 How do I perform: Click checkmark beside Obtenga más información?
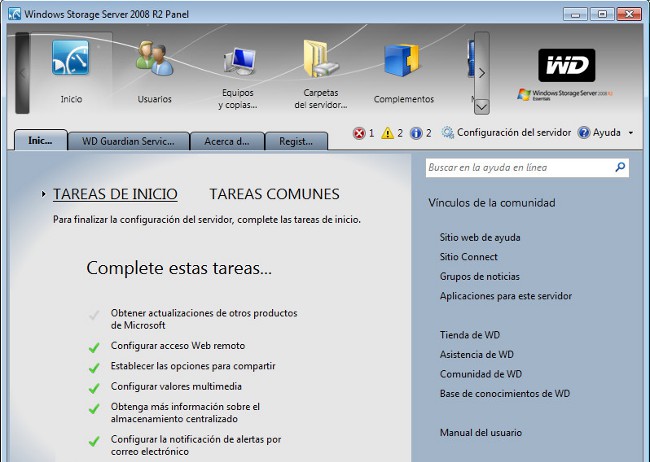tap(94, 408)
